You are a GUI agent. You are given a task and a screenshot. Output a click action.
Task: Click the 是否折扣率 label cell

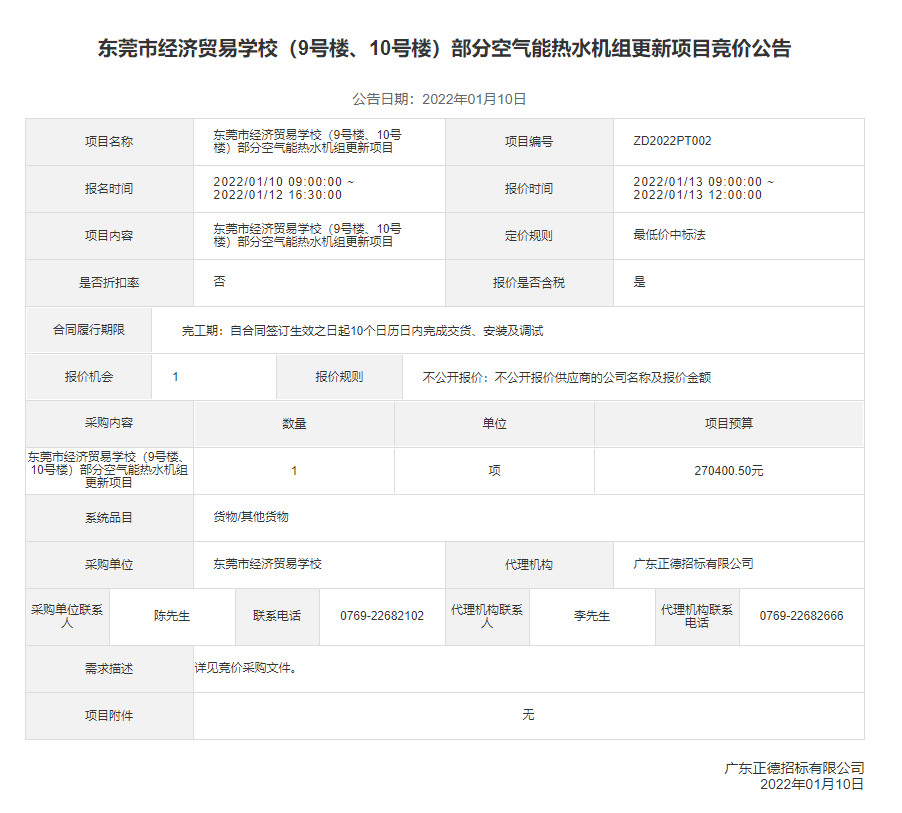(109, 283)
